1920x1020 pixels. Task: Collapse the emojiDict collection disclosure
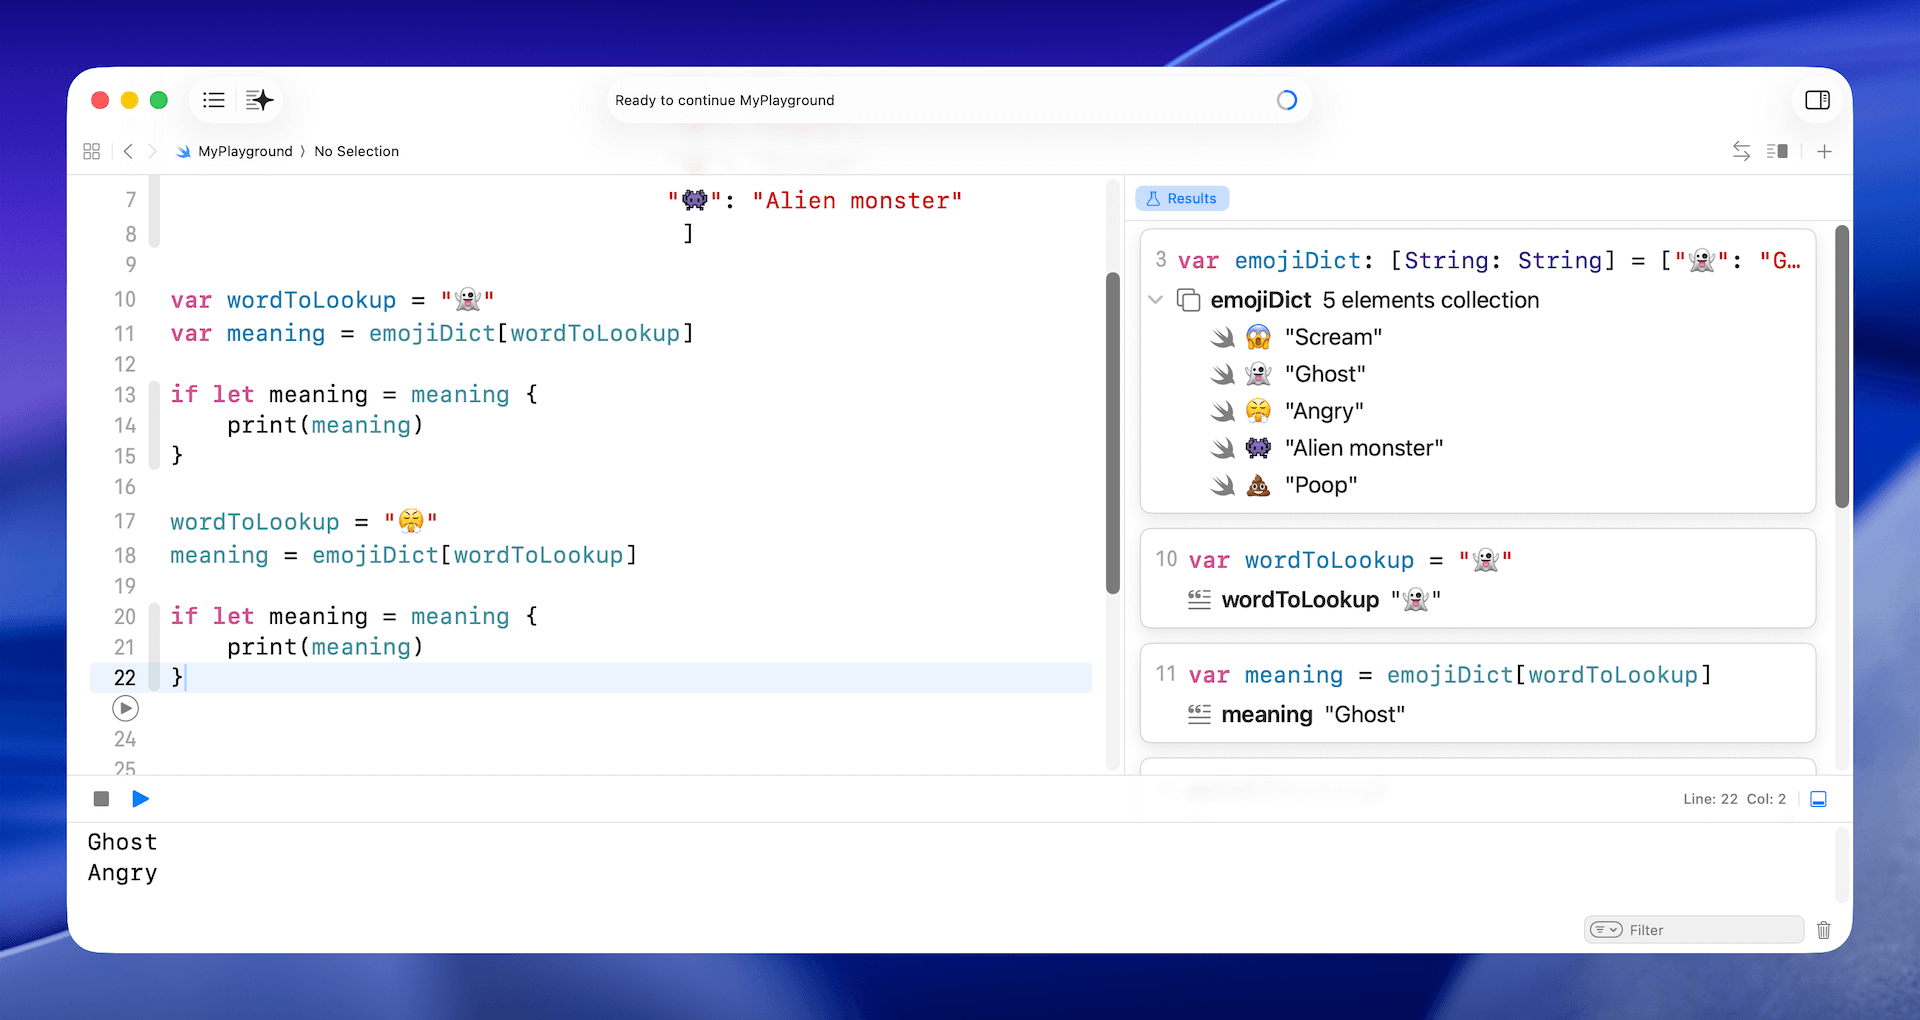pos(1156,300)
